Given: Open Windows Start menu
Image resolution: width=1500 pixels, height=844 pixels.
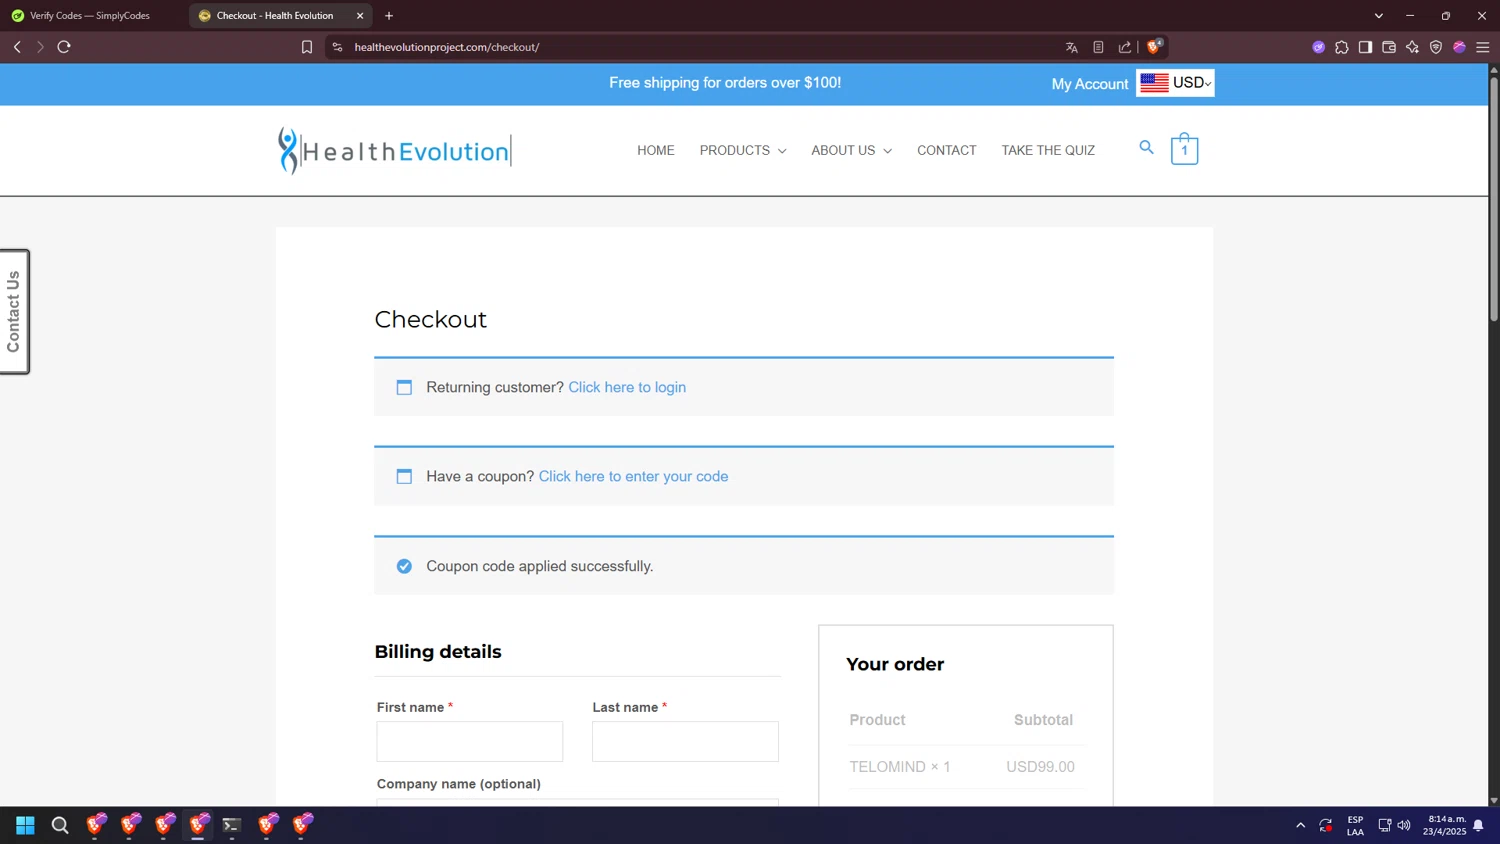Looking at the screenshot, I should coord(26,825).
